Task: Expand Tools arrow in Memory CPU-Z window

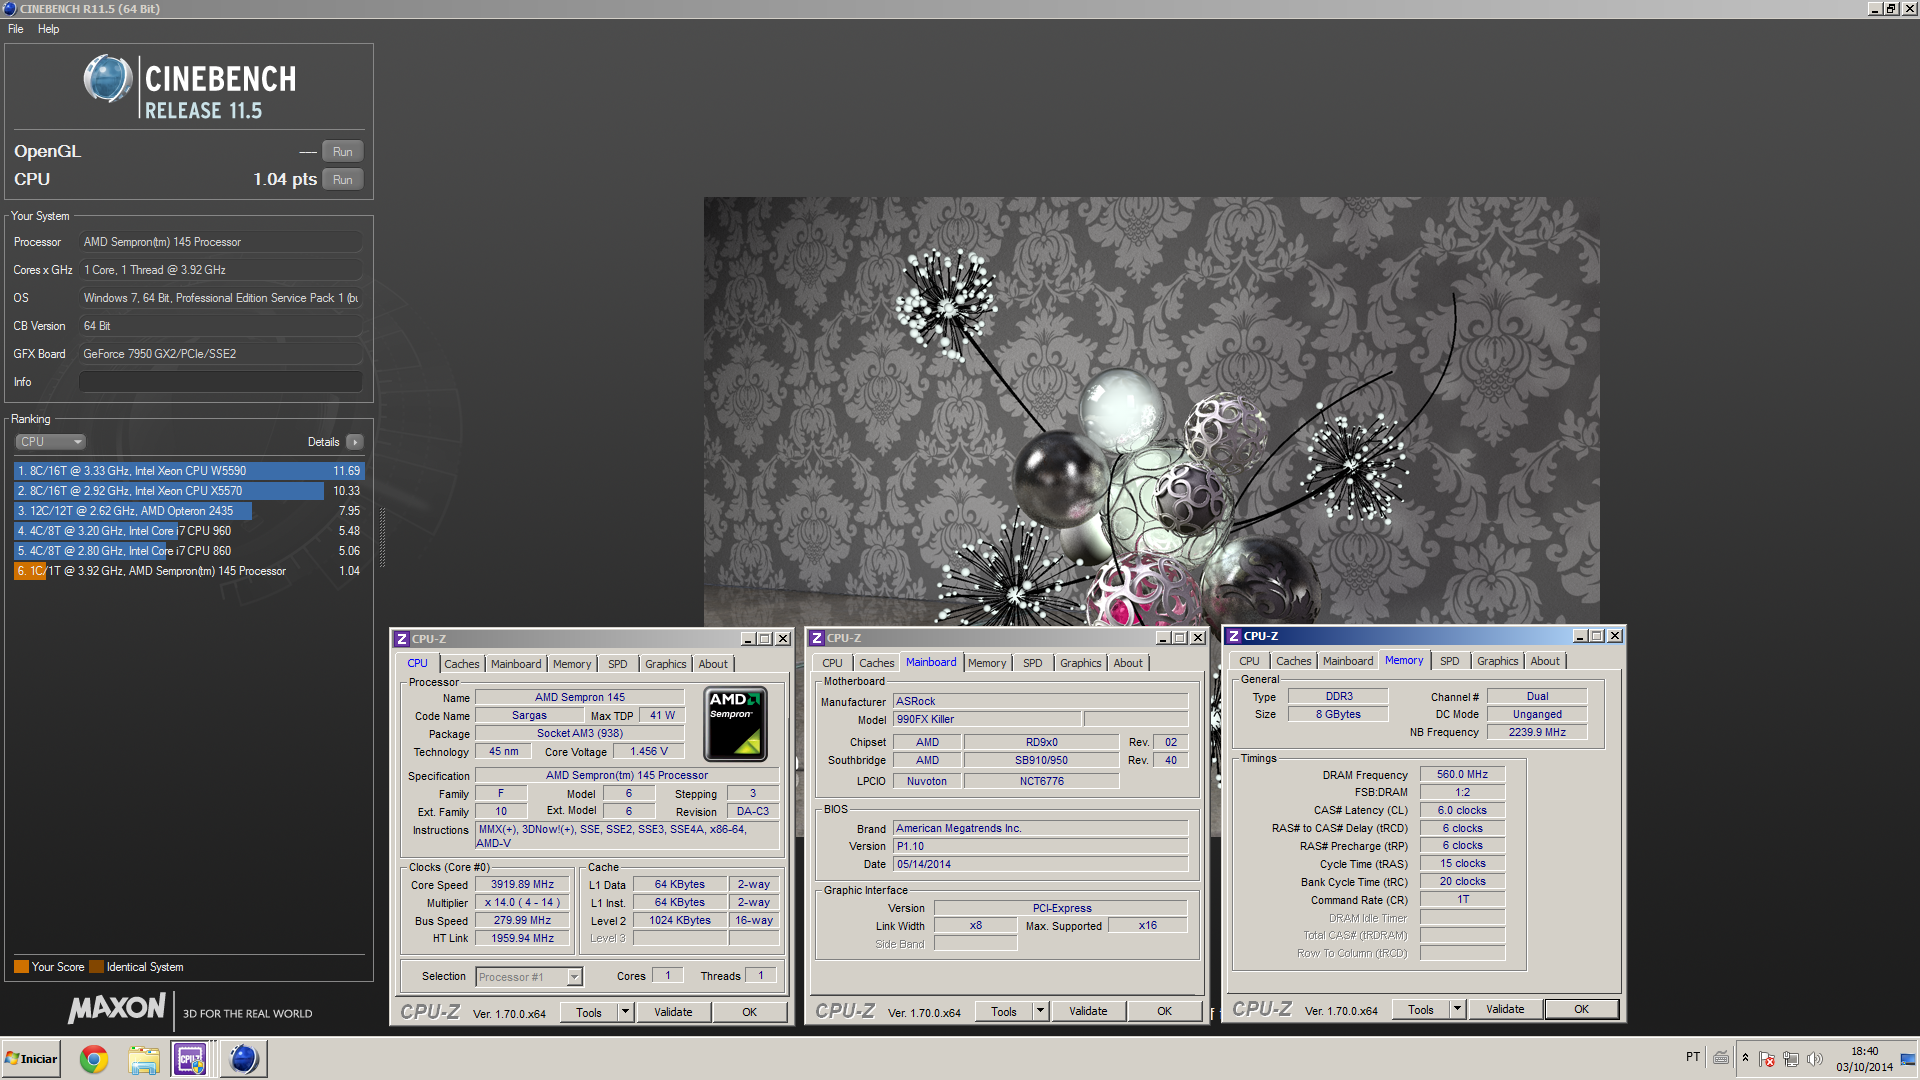Action: click(1458, 1009)
